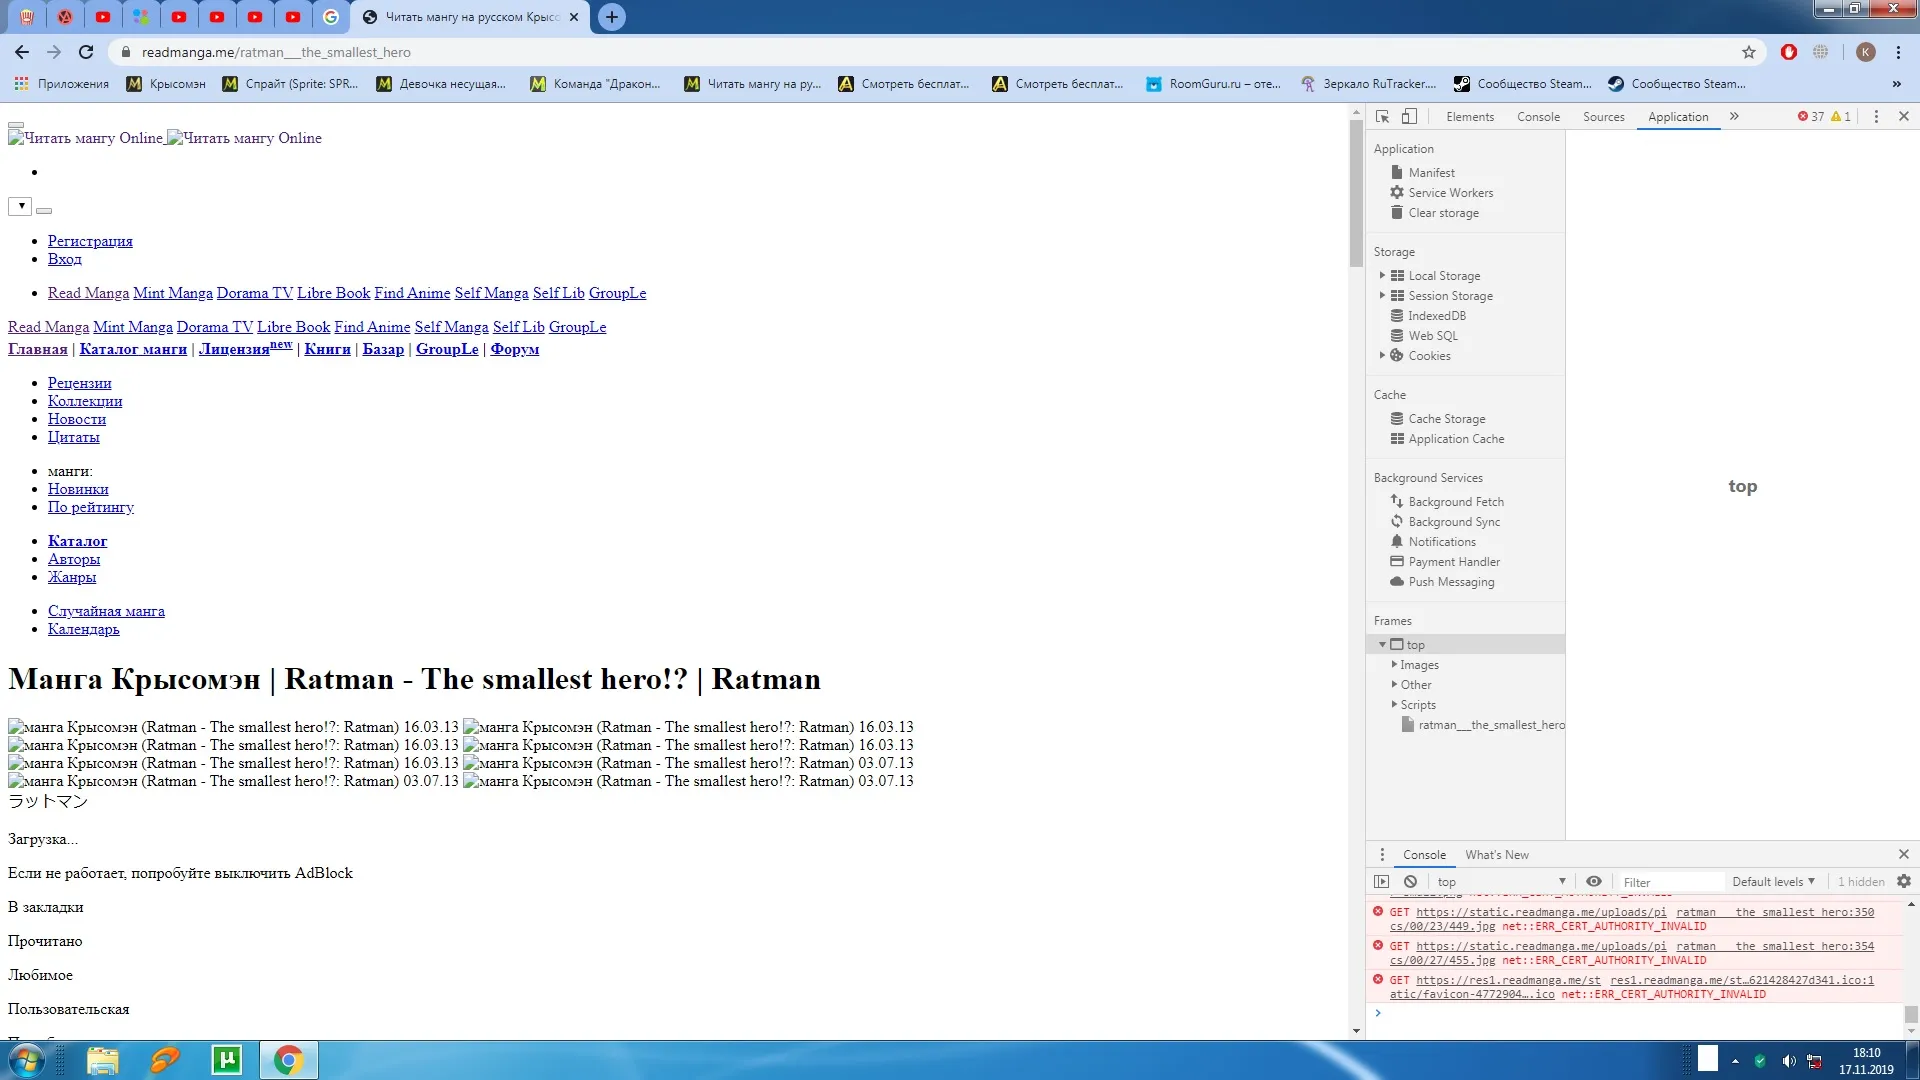The image size is (1920, 1080).
Task: Reload the page with the refresh icon
Action: pyautogui.click(x=86, y=52)
